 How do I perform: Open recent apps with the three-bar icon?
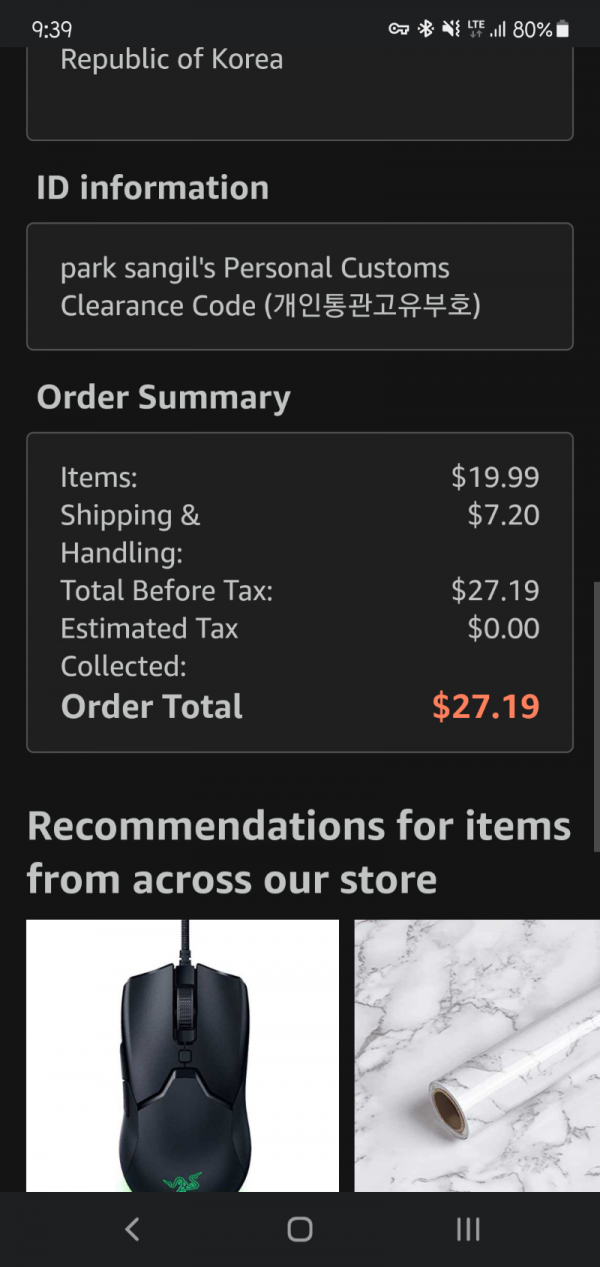(x=467, y=1229)
